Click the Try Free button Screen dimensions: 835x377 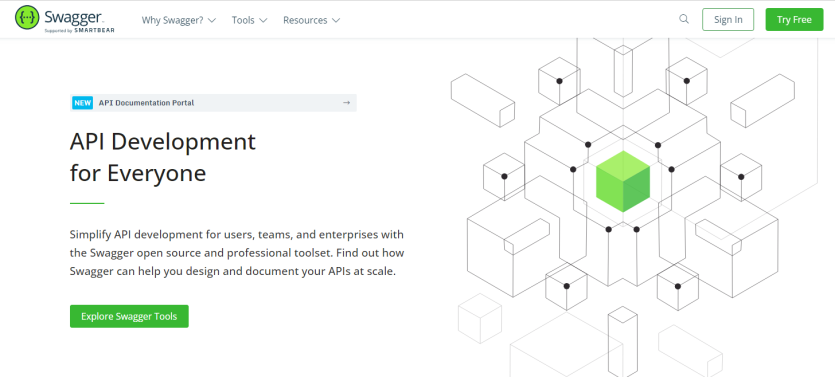coord(794,20)
